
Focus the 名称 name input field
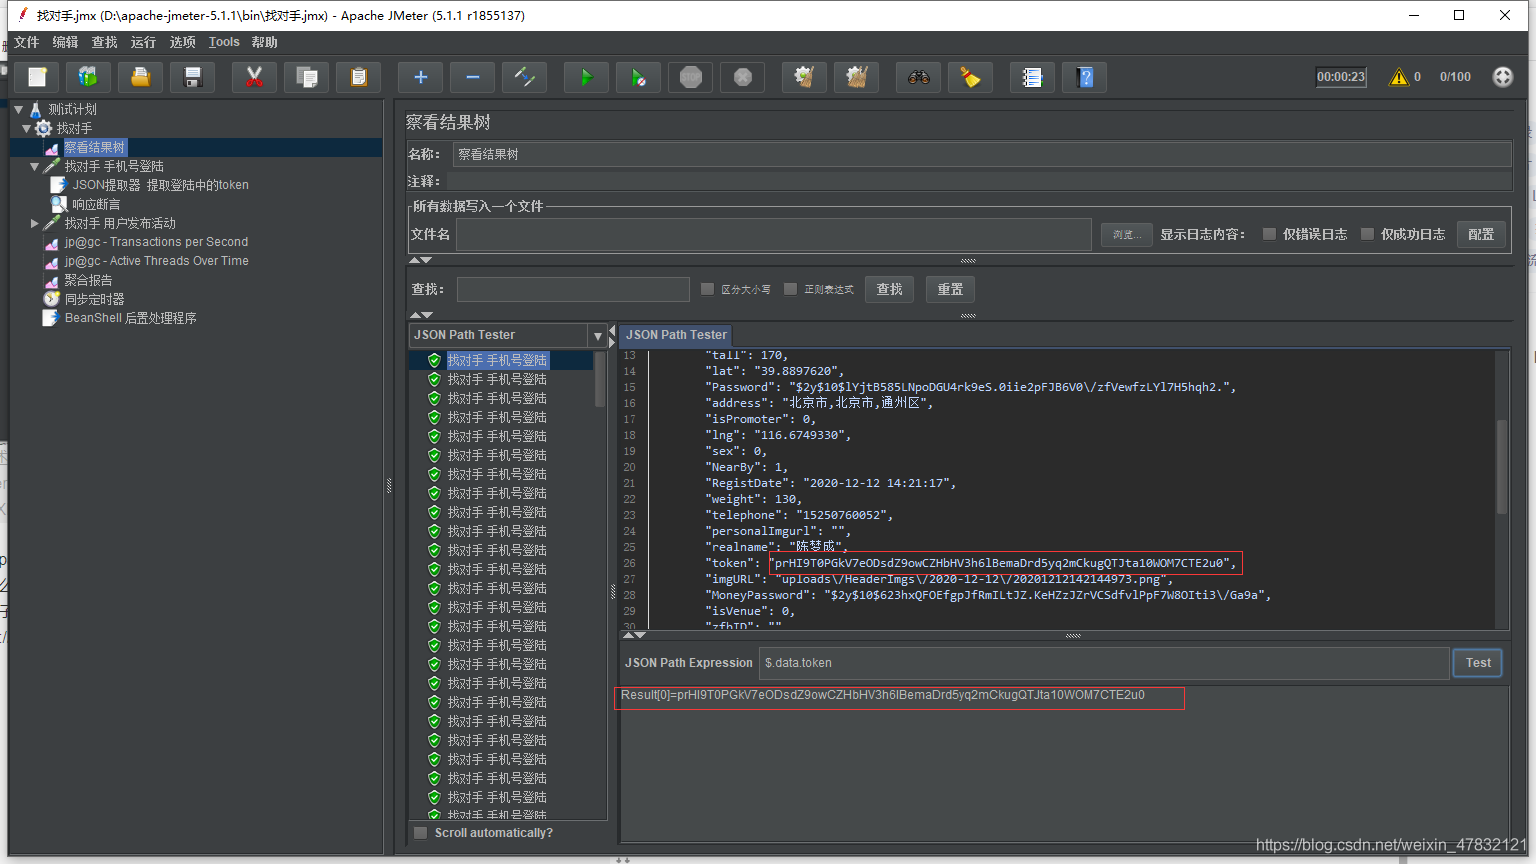point(982,154)
